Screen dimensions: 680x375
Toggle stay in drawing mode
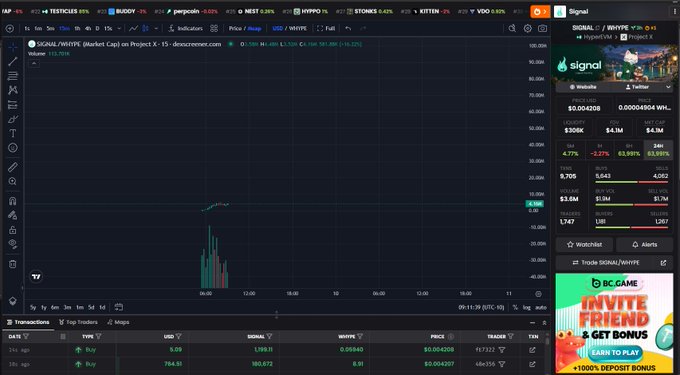pos(13,215)
